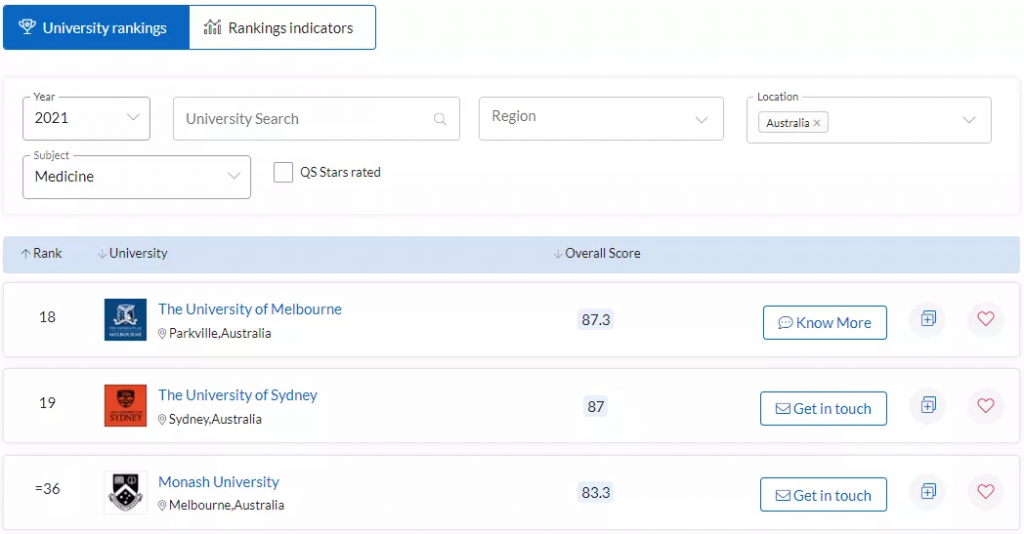
Task: Tick the QS Stars rated checkbox
Action: coord(283,172)
